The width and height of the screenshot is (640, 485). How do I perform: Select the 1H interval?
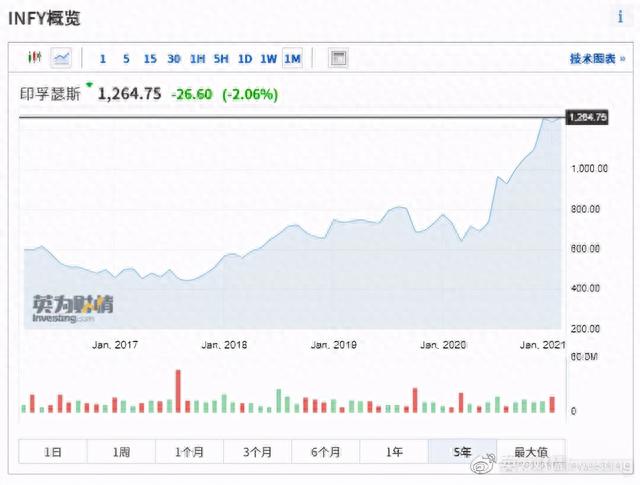coord(197,58)
